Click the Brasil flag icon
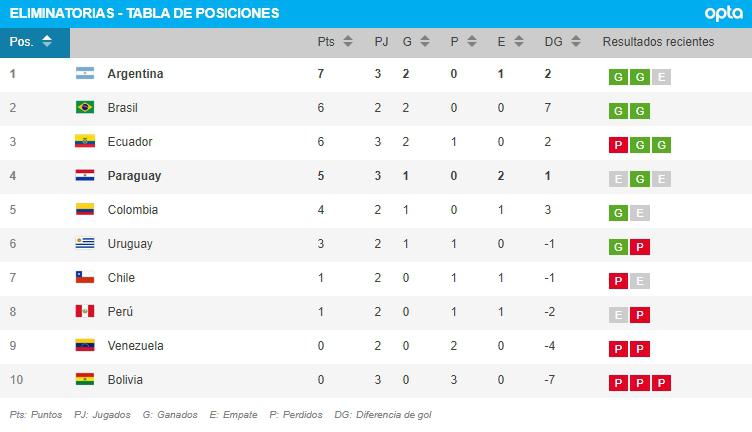The image size is (752, 432). pyautogui.click(x=84, y=108)
